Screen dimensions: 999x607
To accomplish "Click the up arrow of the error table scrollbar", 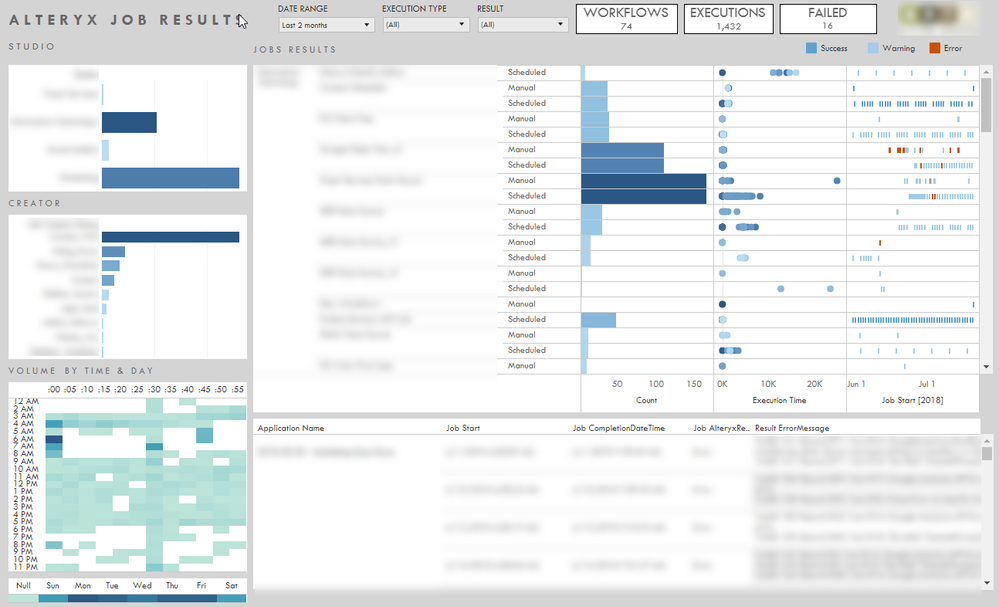I will tap(987, 441).
